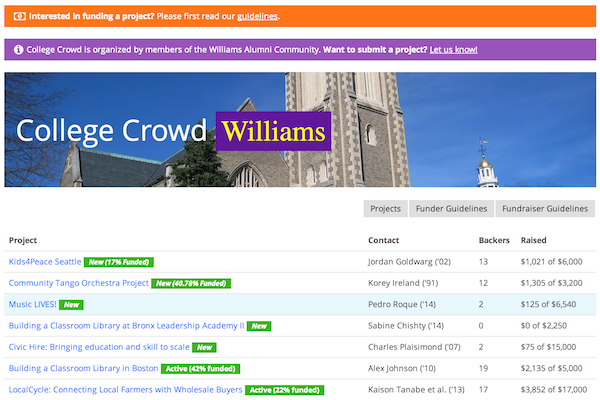Click the 'Active (42% funded)' badge
The height and width of the screenshot is (400, 600).
(x=201, y=369)
